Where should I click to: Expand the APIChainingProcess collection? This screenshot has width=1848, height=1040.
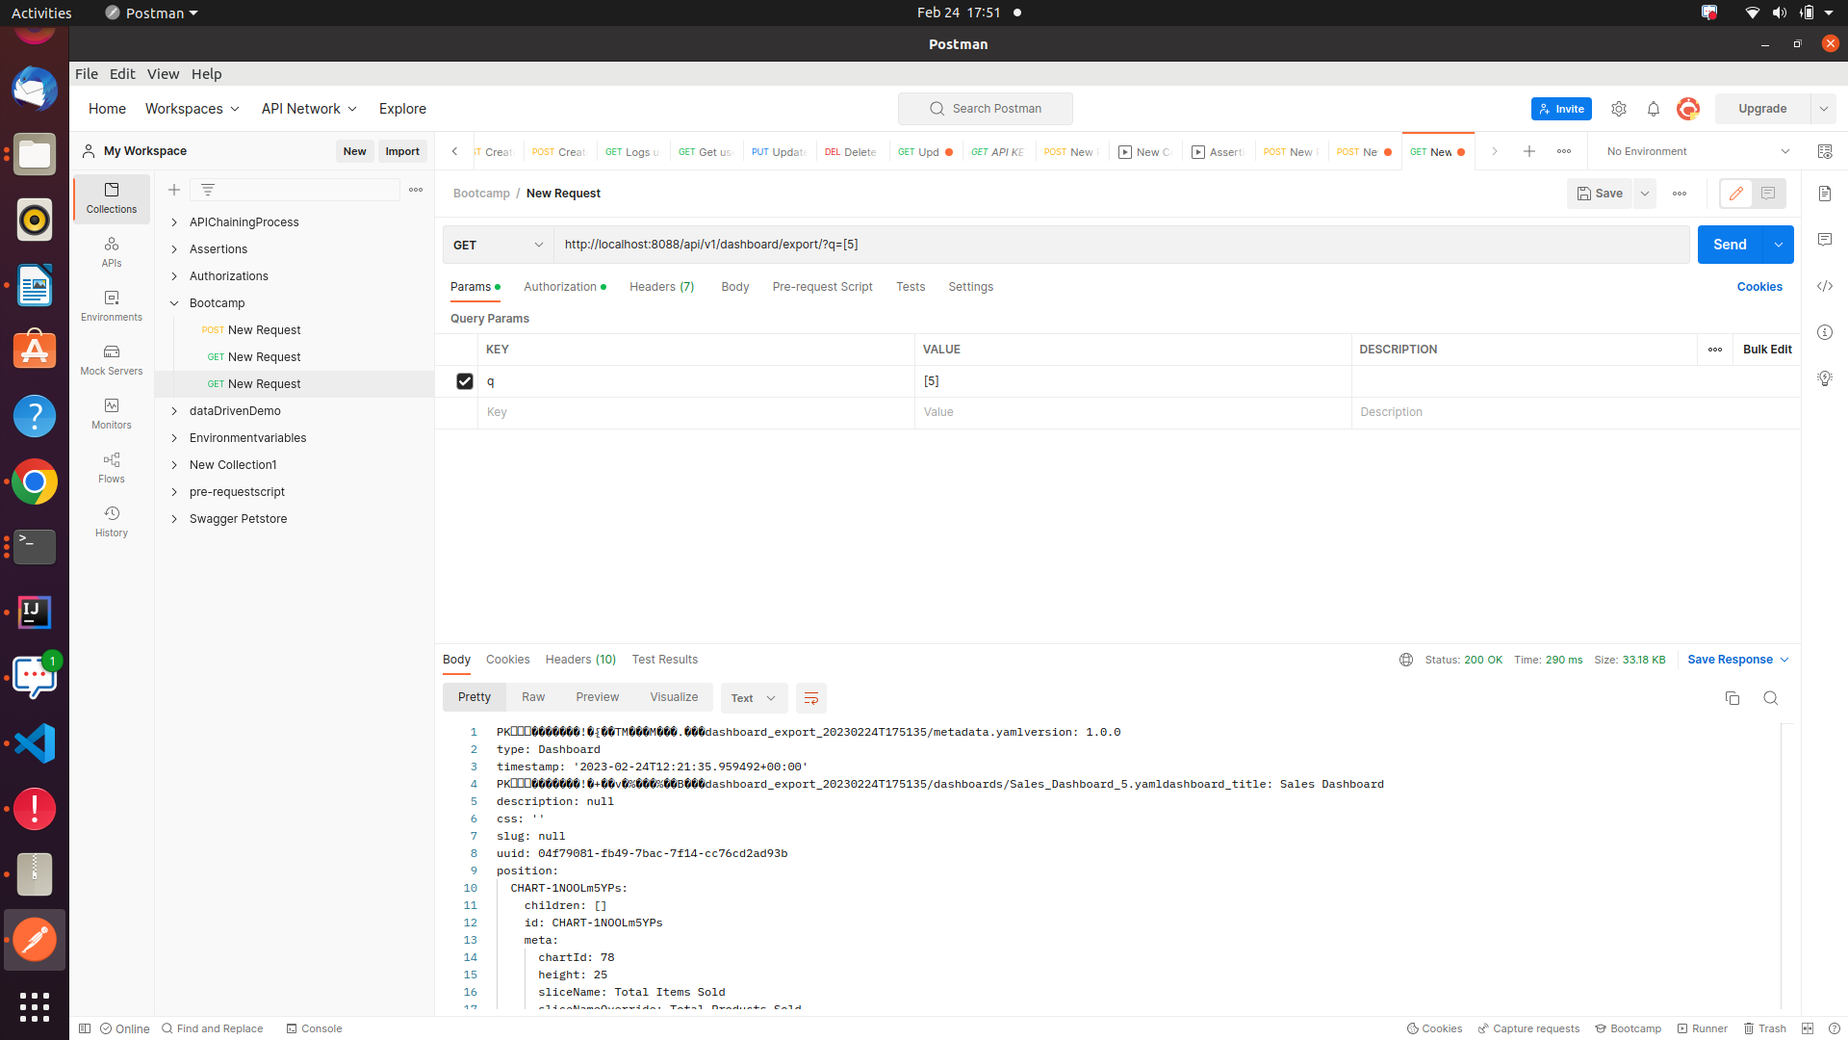[174, 222]
